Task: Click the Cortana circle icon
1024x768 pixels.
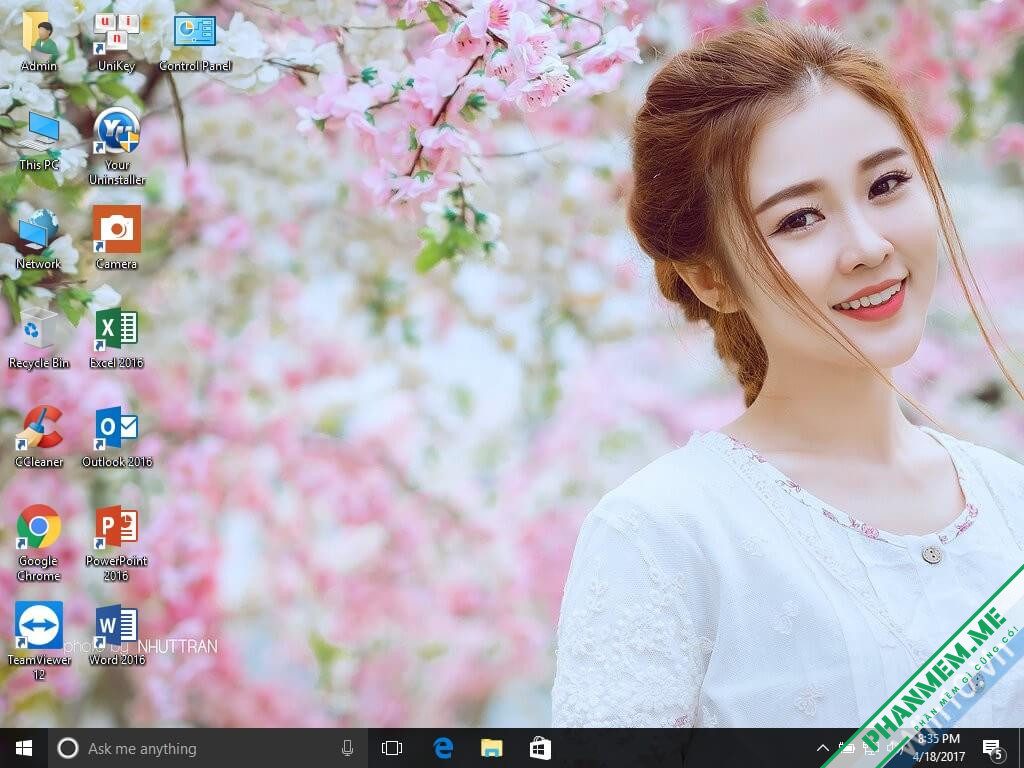Action: click(68, 748)
